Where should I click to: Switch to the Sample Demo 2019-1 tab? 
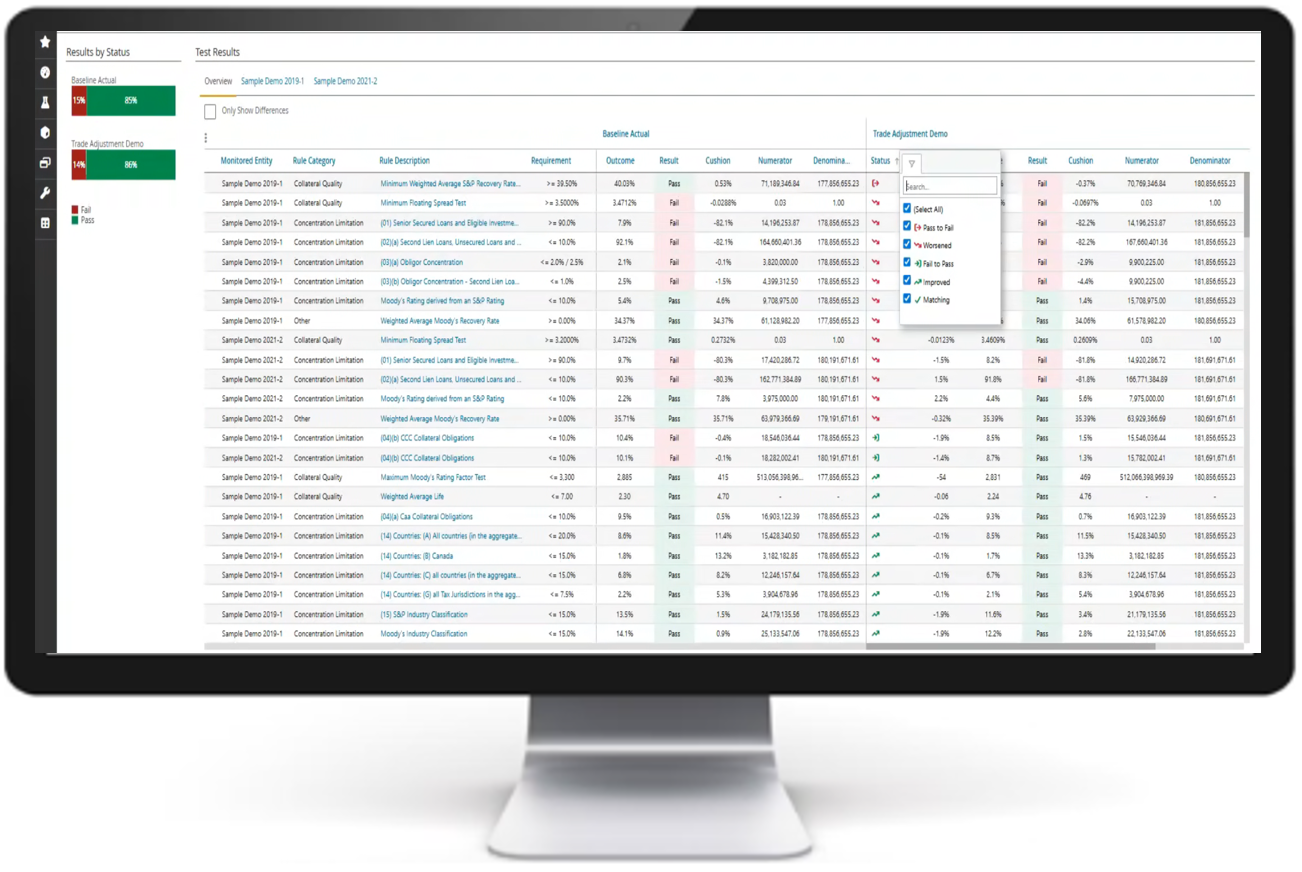tap(272, 81)
